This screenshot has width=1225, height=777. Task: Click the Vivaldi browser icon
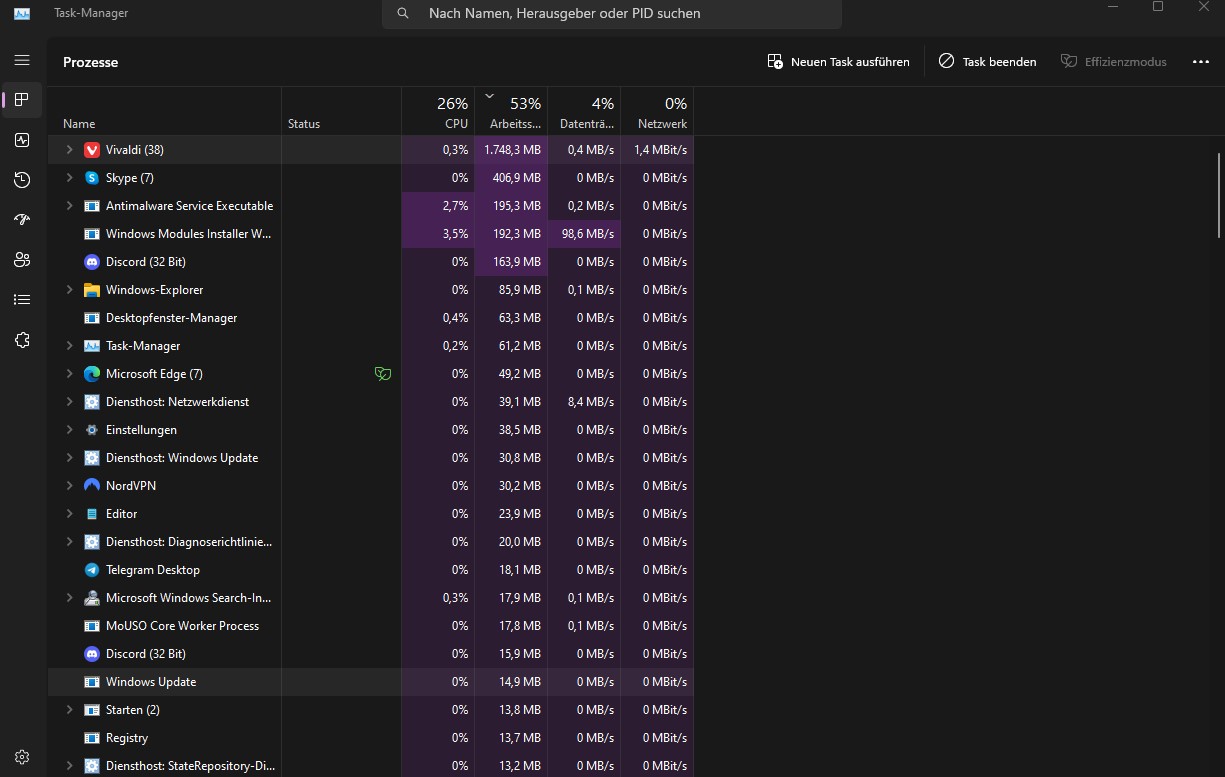coord(92,150)
